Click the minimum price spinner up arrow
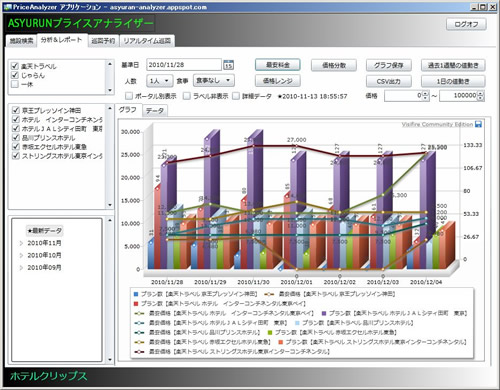The image size is (500, 390). click(x=425, y=94)
